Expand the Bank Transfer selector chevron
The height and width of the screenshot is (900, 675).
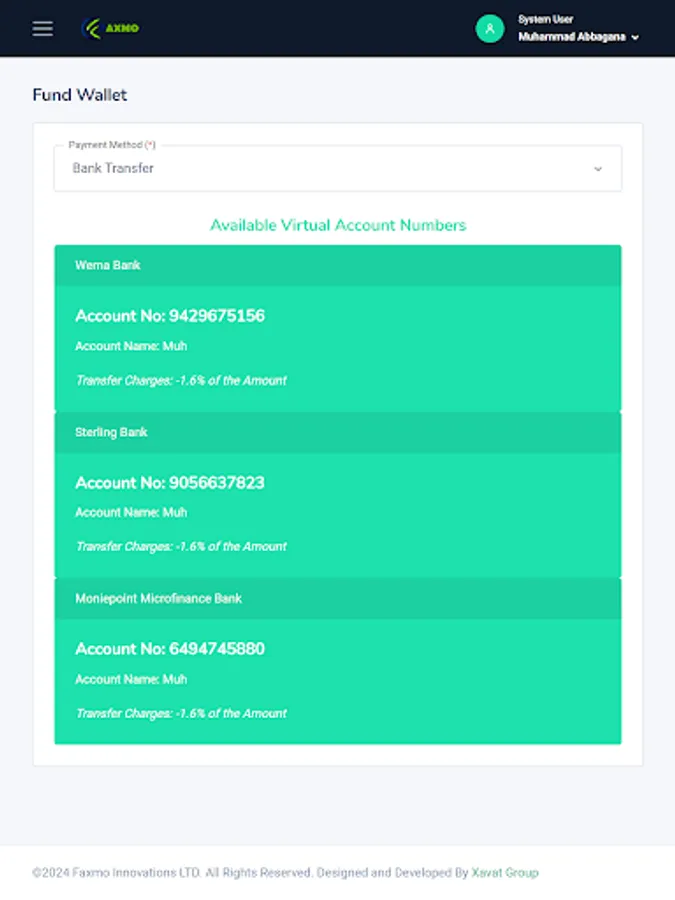[x=598, y=168]
